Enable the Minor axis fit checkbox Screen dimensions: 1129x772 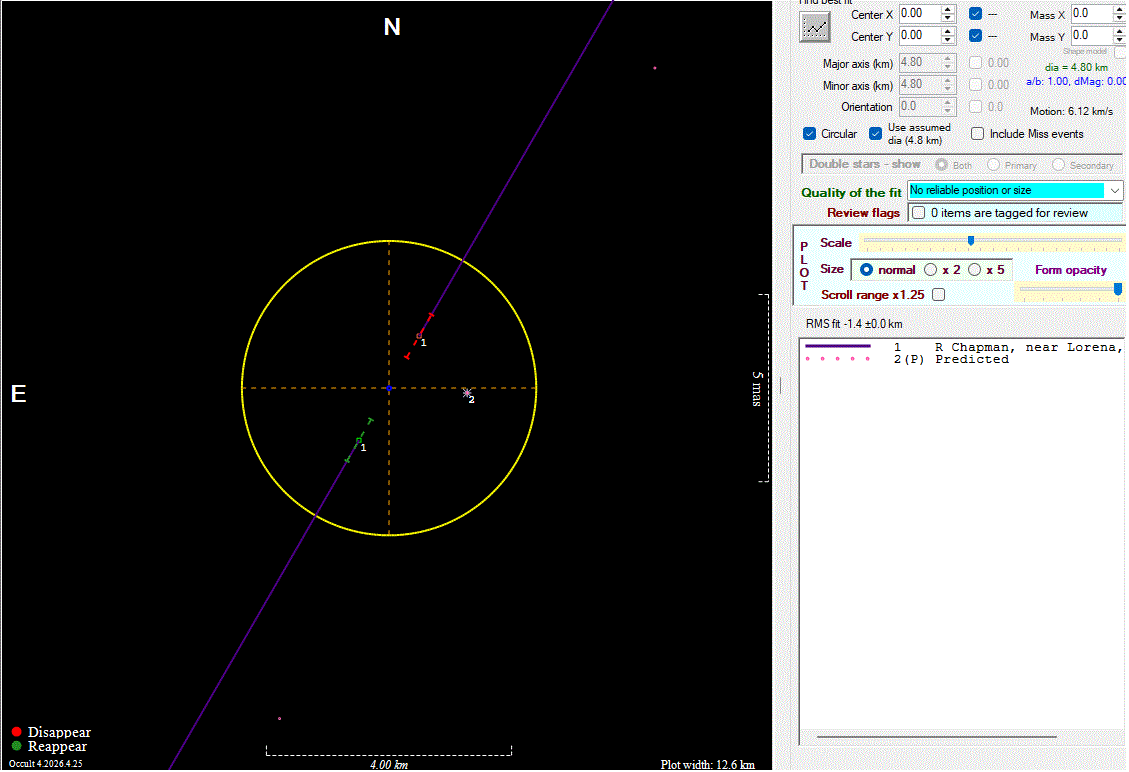[x=975, y=84]
